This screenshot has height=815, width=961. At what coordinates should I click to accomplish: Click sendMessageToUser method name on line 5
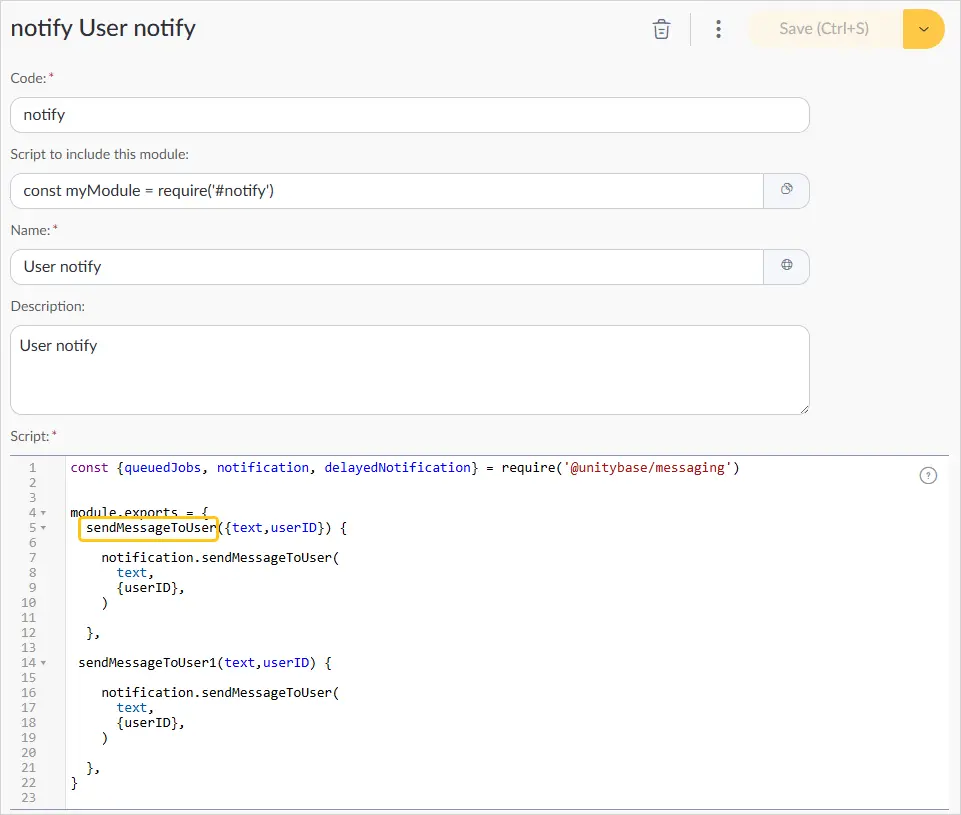coord(151,528)
